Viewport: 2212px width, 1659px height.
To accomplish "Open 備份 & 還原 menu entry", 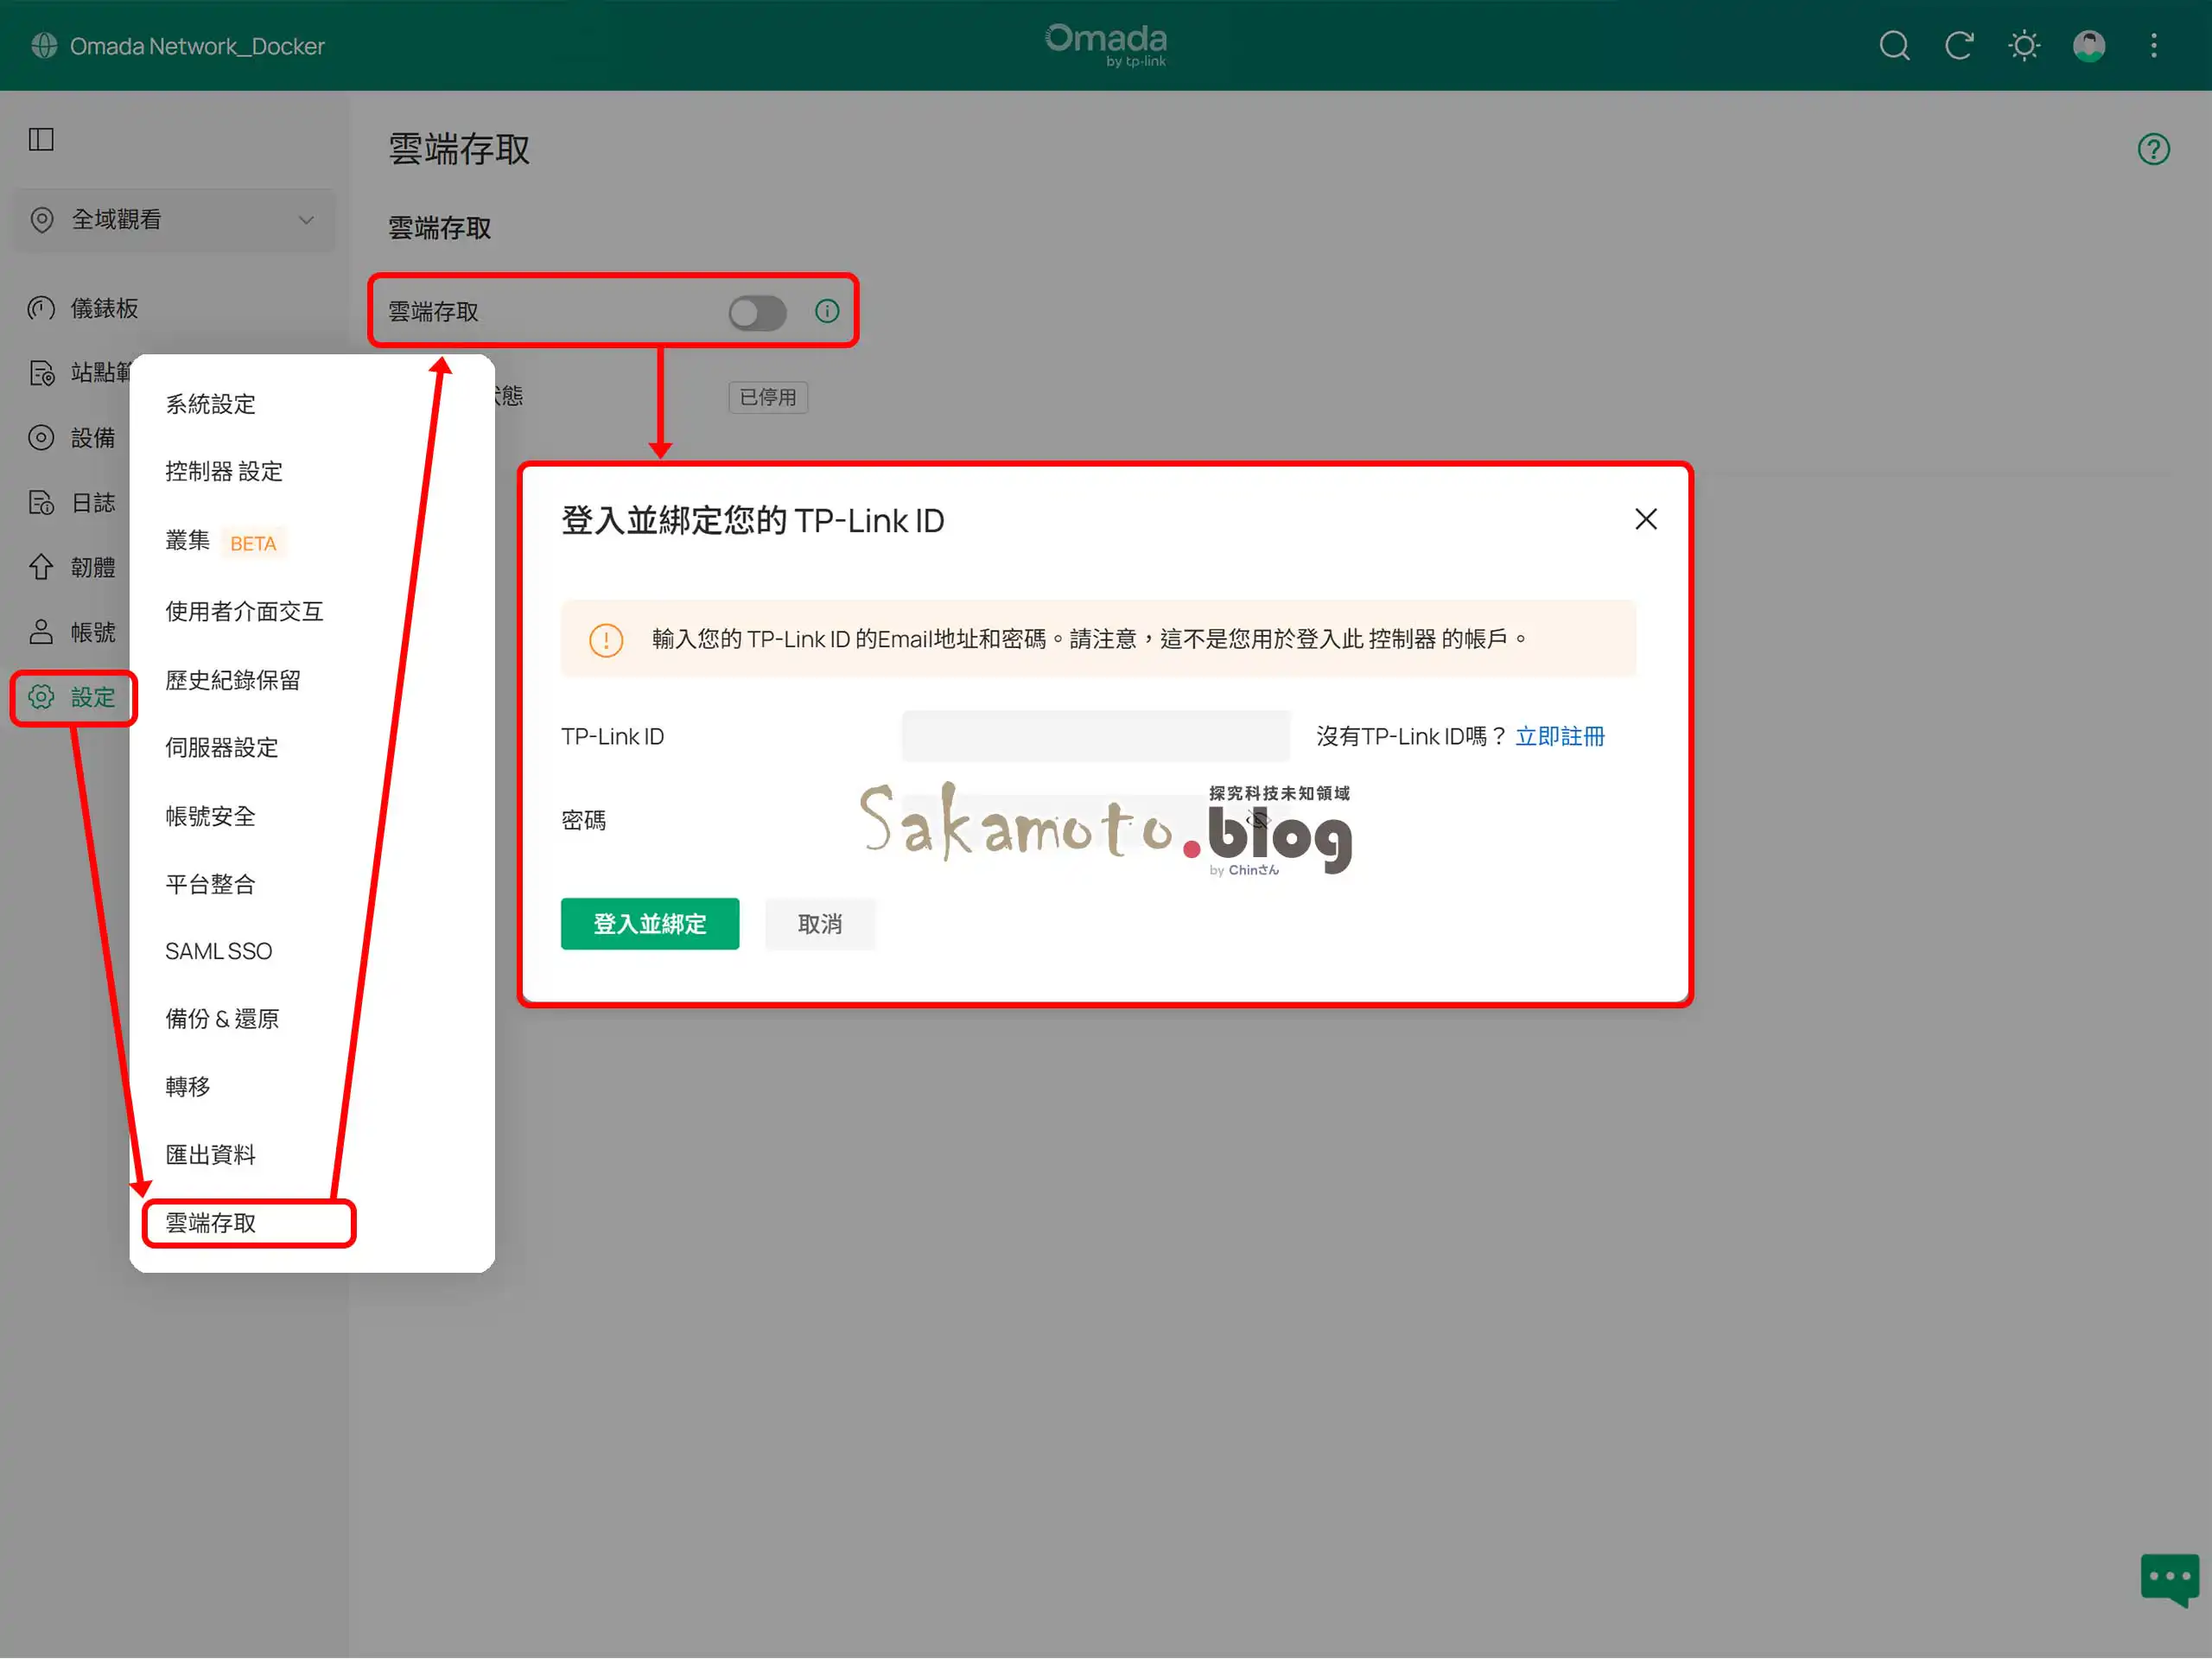I will (x=222, y=1019).
